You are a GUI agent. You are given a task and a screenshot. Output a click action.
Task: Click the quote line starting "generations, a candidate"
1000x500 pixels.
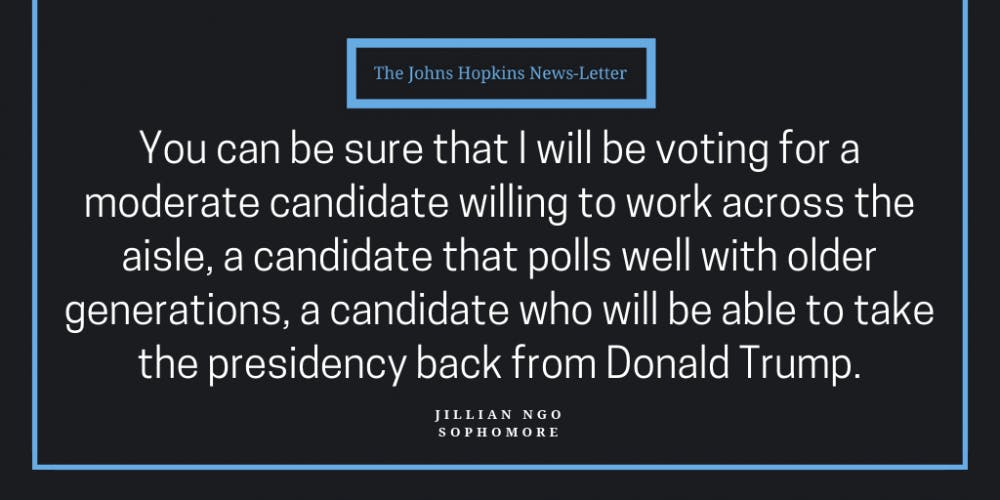499,310
